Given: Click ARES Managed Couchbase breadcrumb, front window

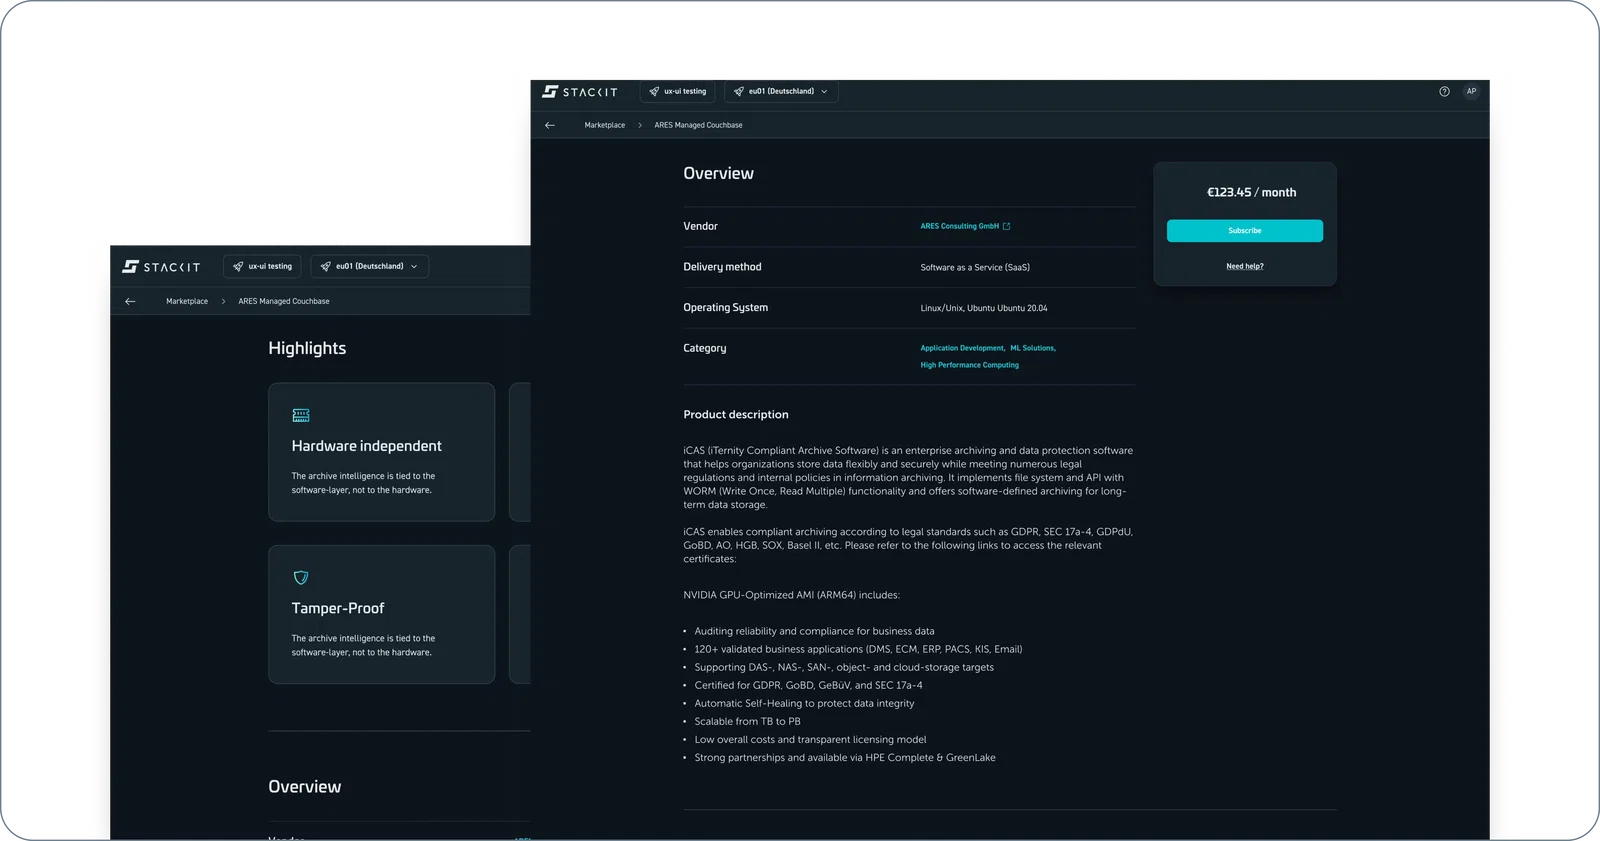Looking at the screenshot, I should tap(698, 125).
